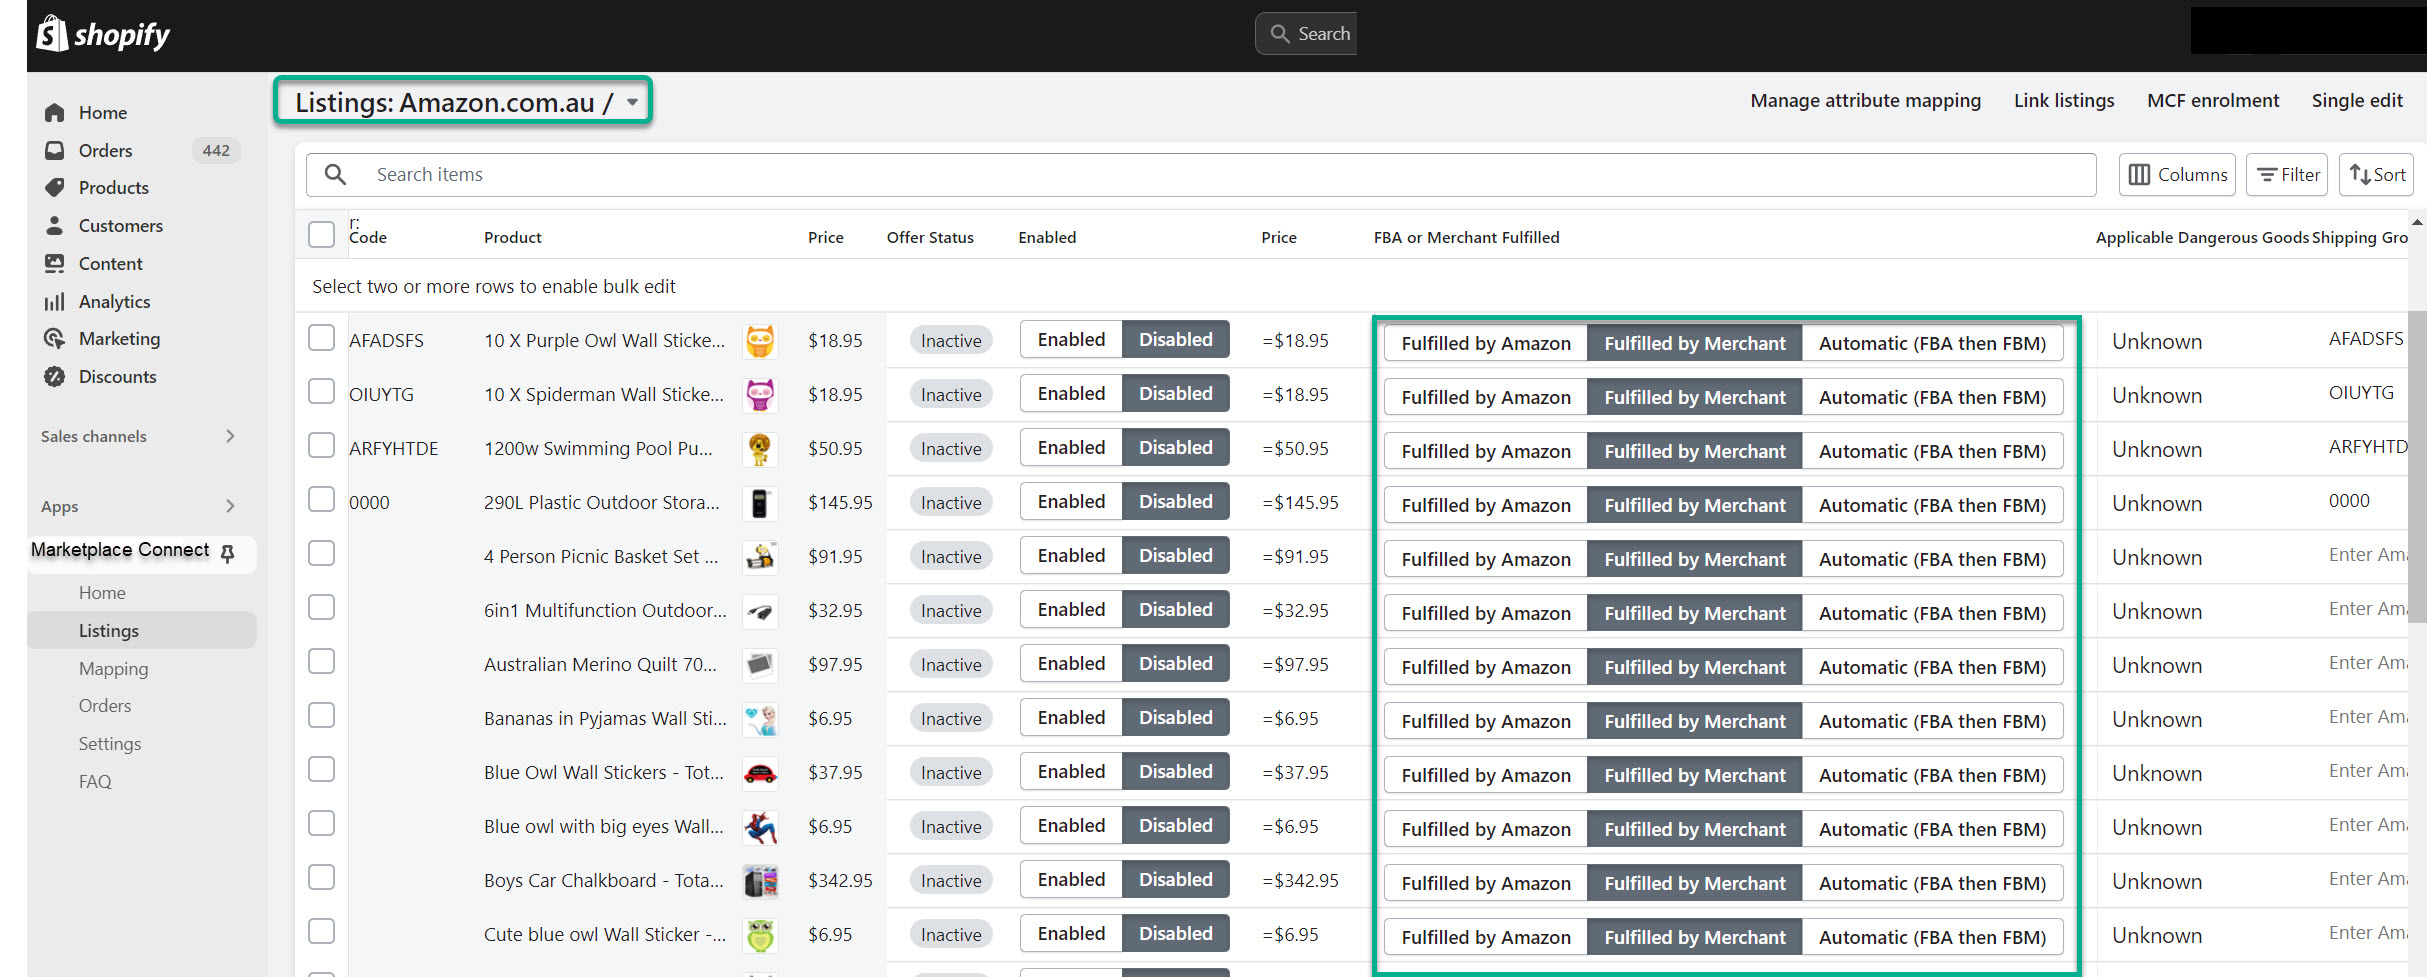Choose Fulfilled by Amazon for OIUYTG
Image resolution: width=2427 pixels, height=977 pixels.
[x=1486, y=398]
